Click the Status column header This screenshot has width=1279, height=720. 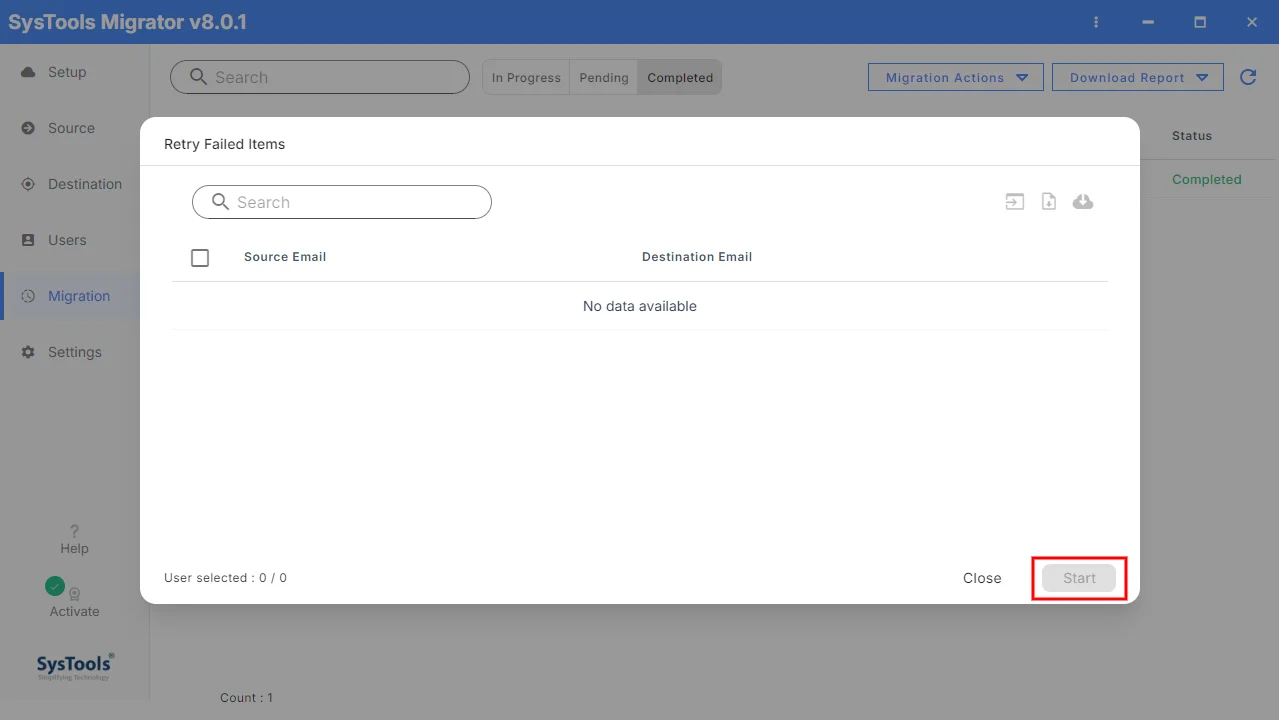[1192, 136]
